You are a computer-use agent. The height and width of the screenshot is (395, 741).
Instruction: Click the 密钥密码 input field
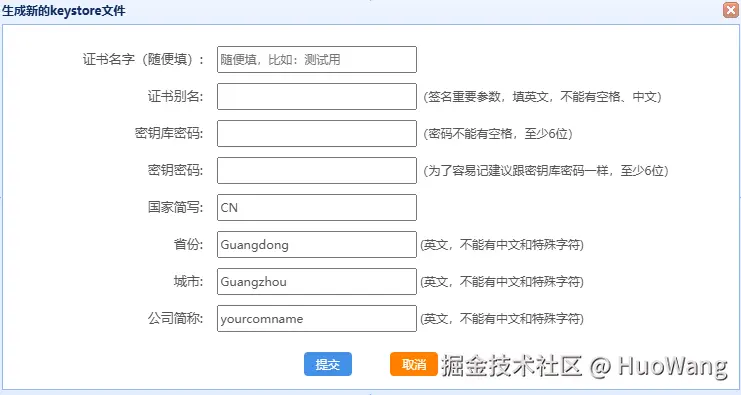click(317, 170)
